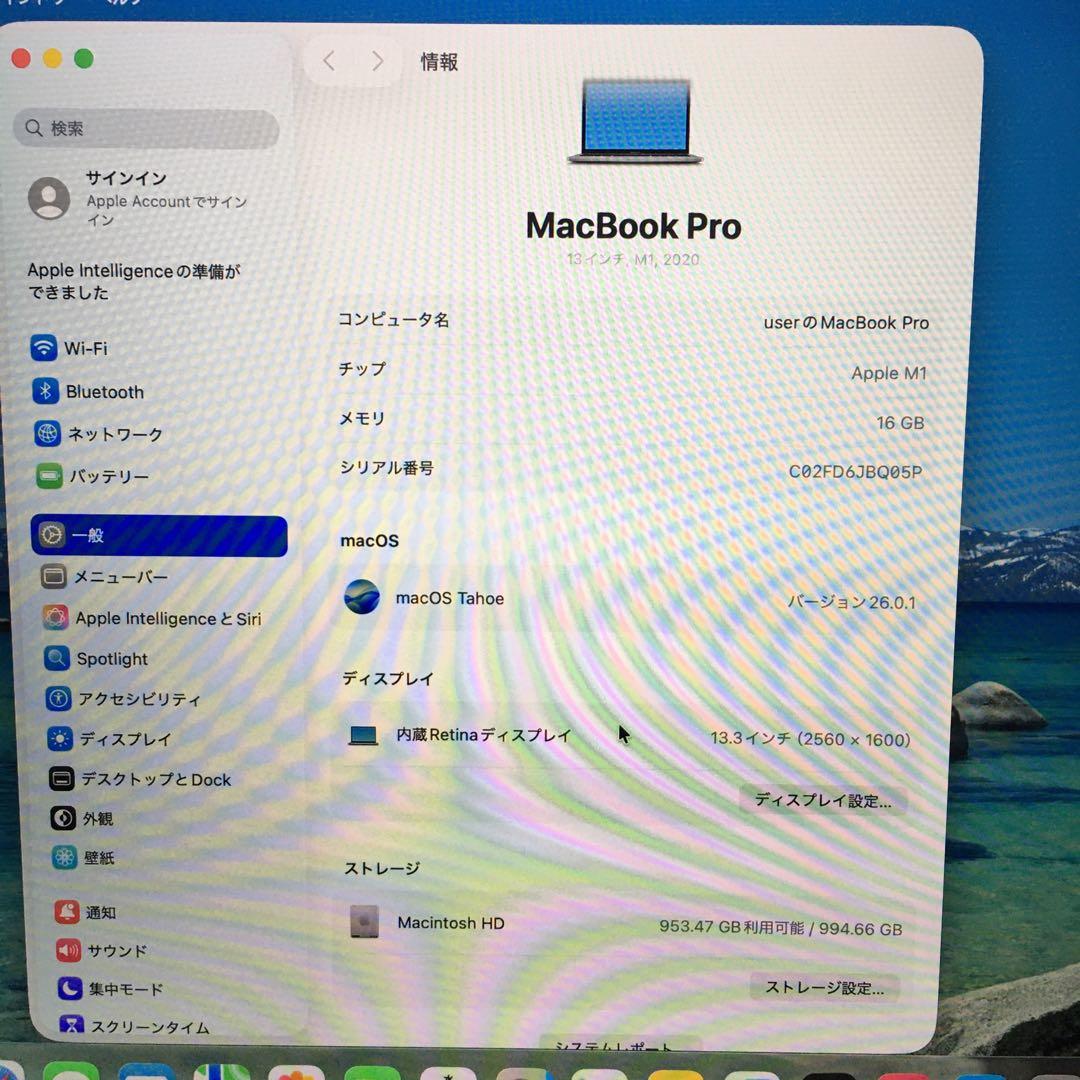Image resolution: width=1080 pixels, height=1080 pixels.
Task: Select メニューバー in the sidebar
Action: coord(118,577)
